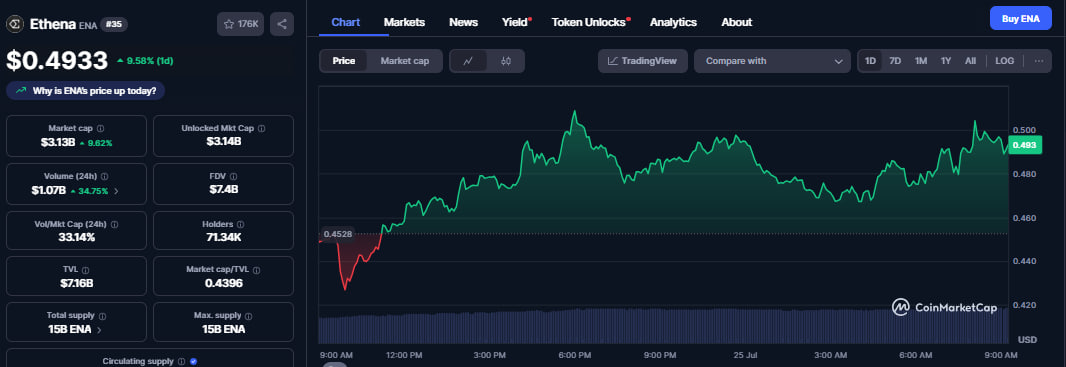
Task: Toggle chart to Market cap view
Action: [405, 60]
